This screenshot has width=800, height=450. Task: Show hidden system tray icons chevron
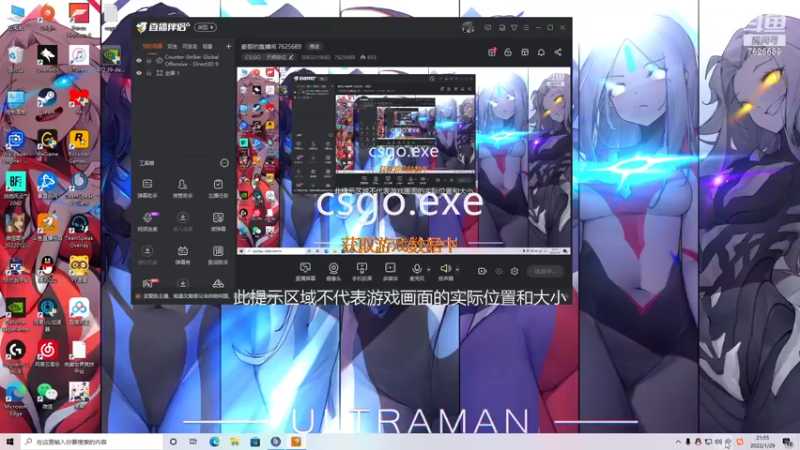(x=678, y=442)
